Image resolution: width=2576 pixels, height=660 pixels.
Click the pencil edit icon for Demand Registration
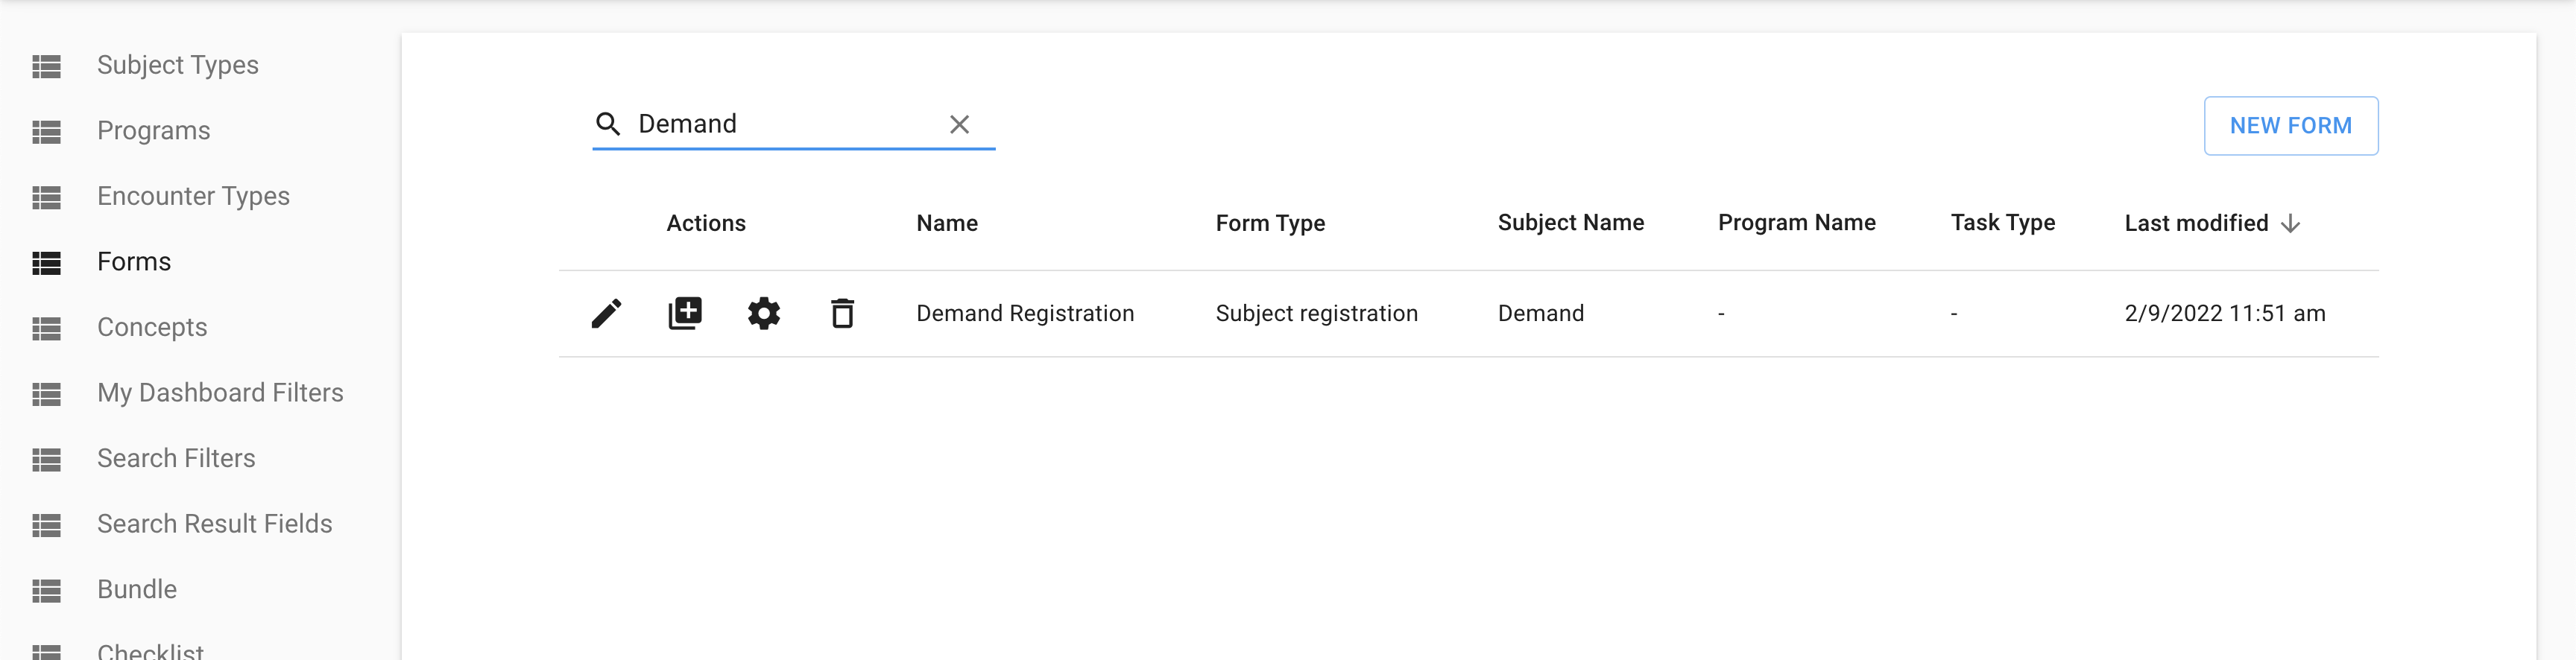click(x=606, y=314)
